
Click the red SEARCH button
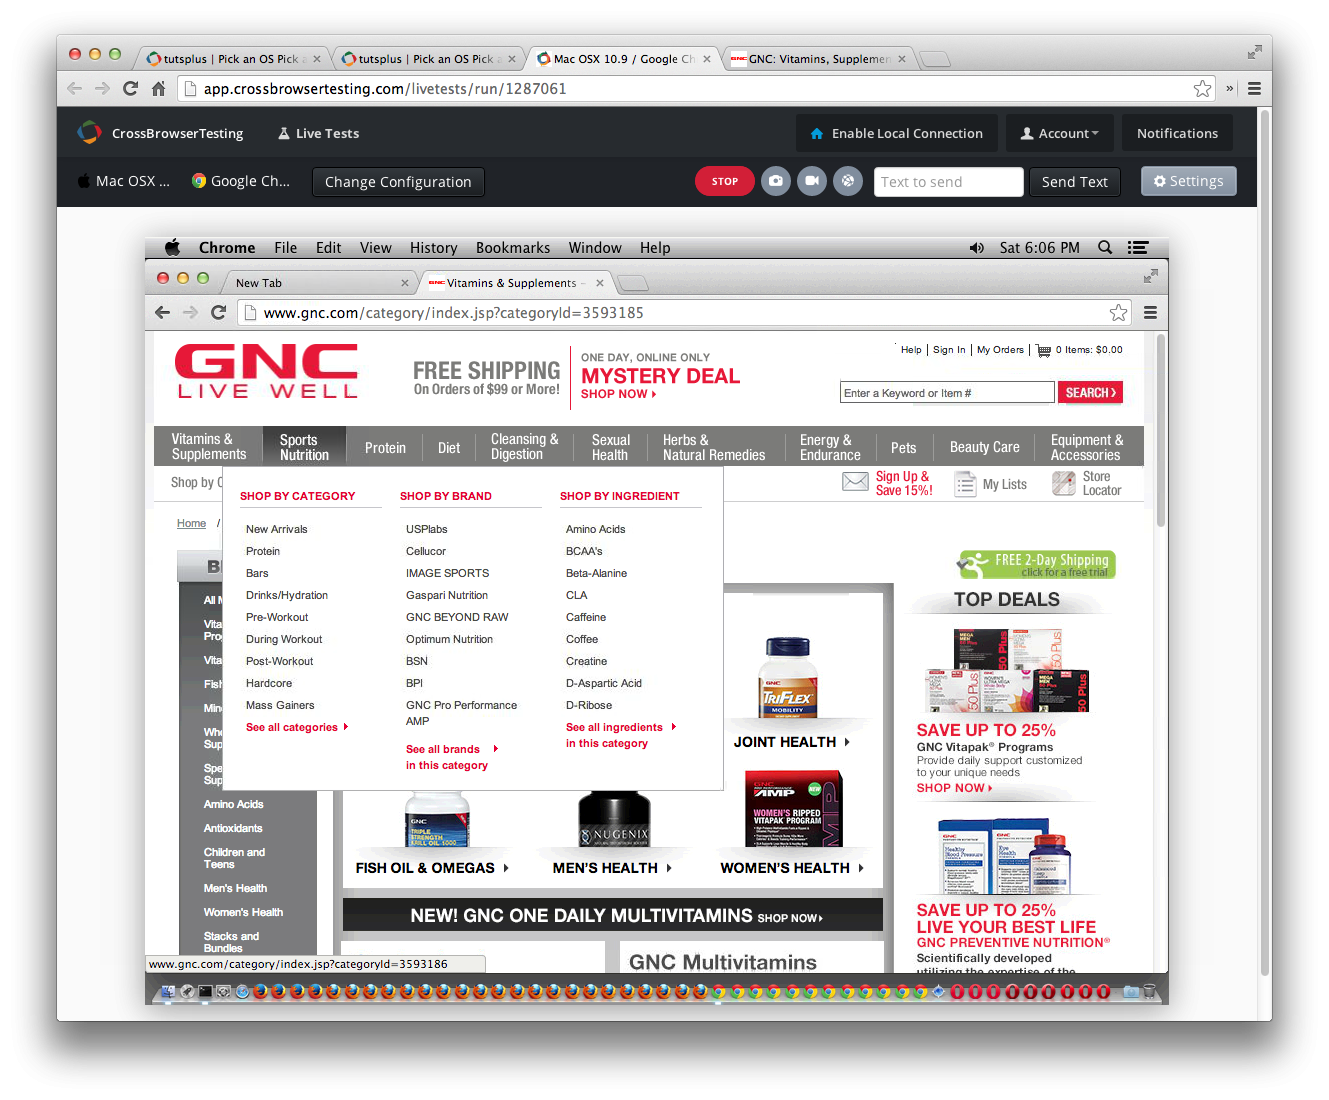click(1090, 393)
